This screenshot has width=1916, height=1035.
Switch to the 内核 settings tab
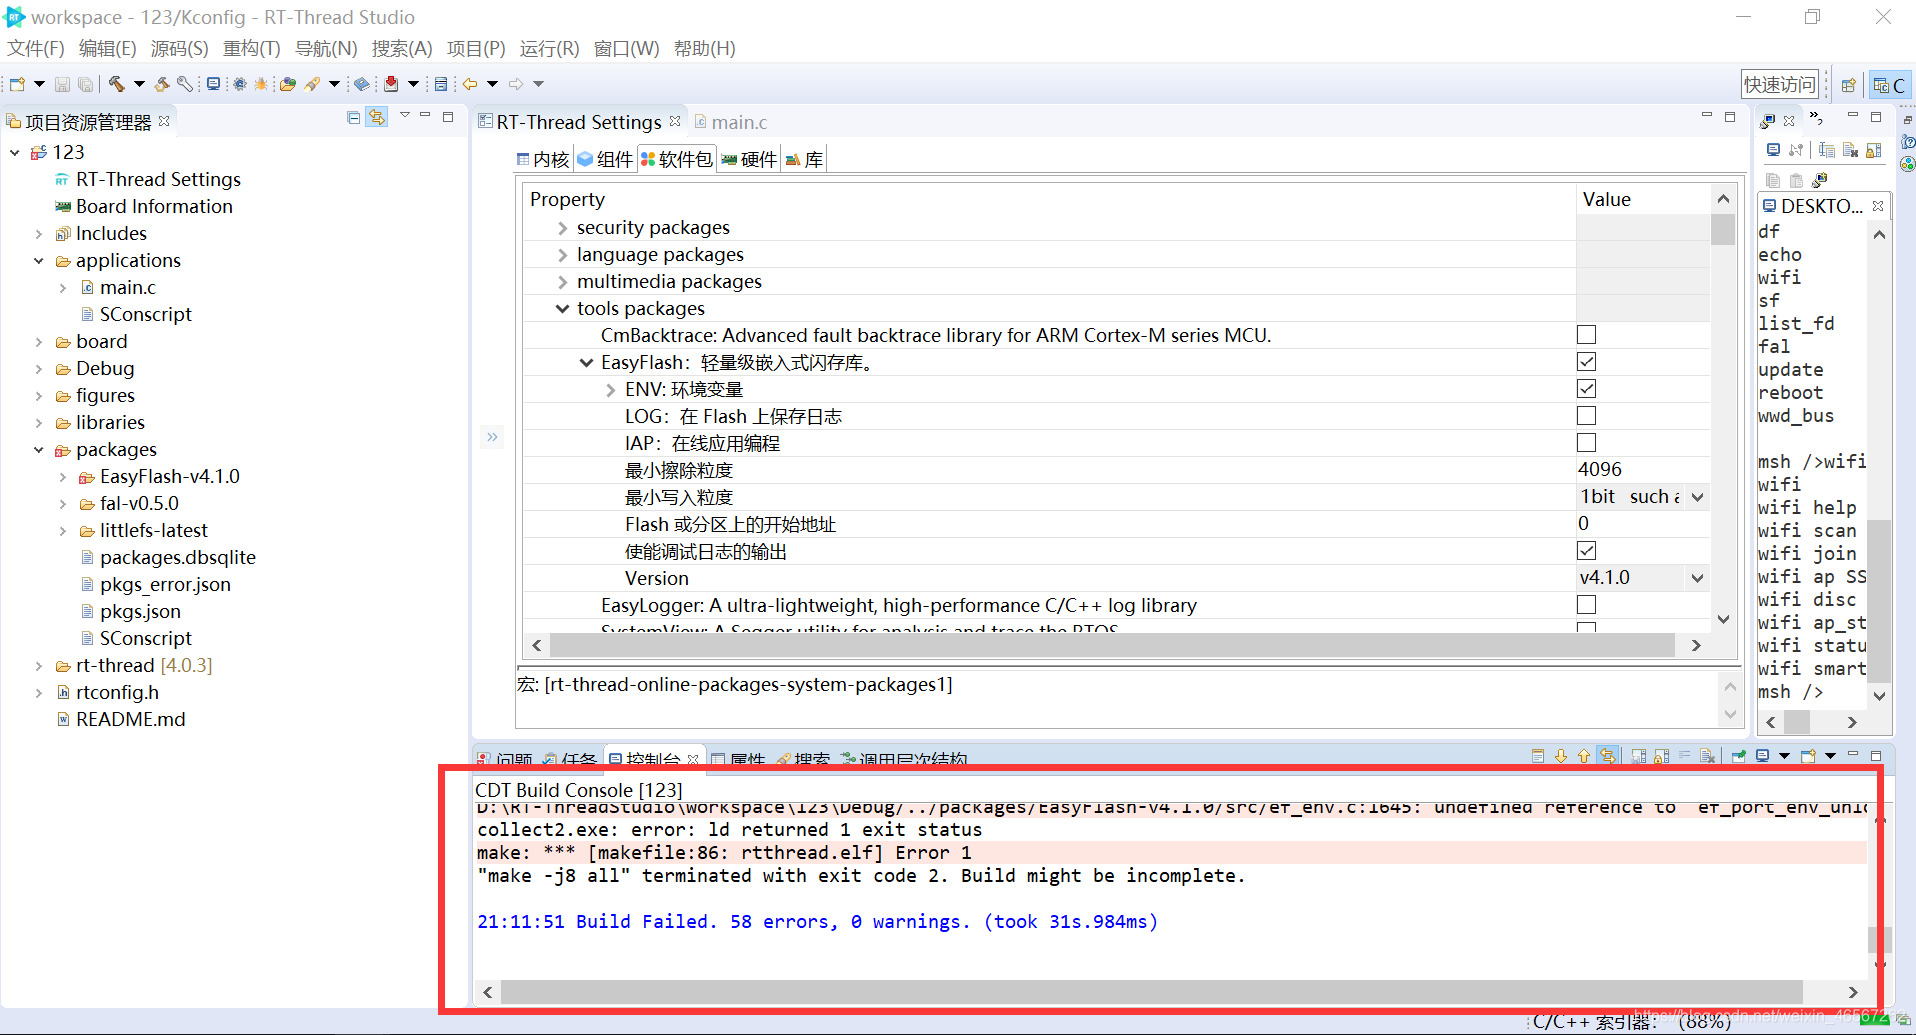[x=542, y=159]
